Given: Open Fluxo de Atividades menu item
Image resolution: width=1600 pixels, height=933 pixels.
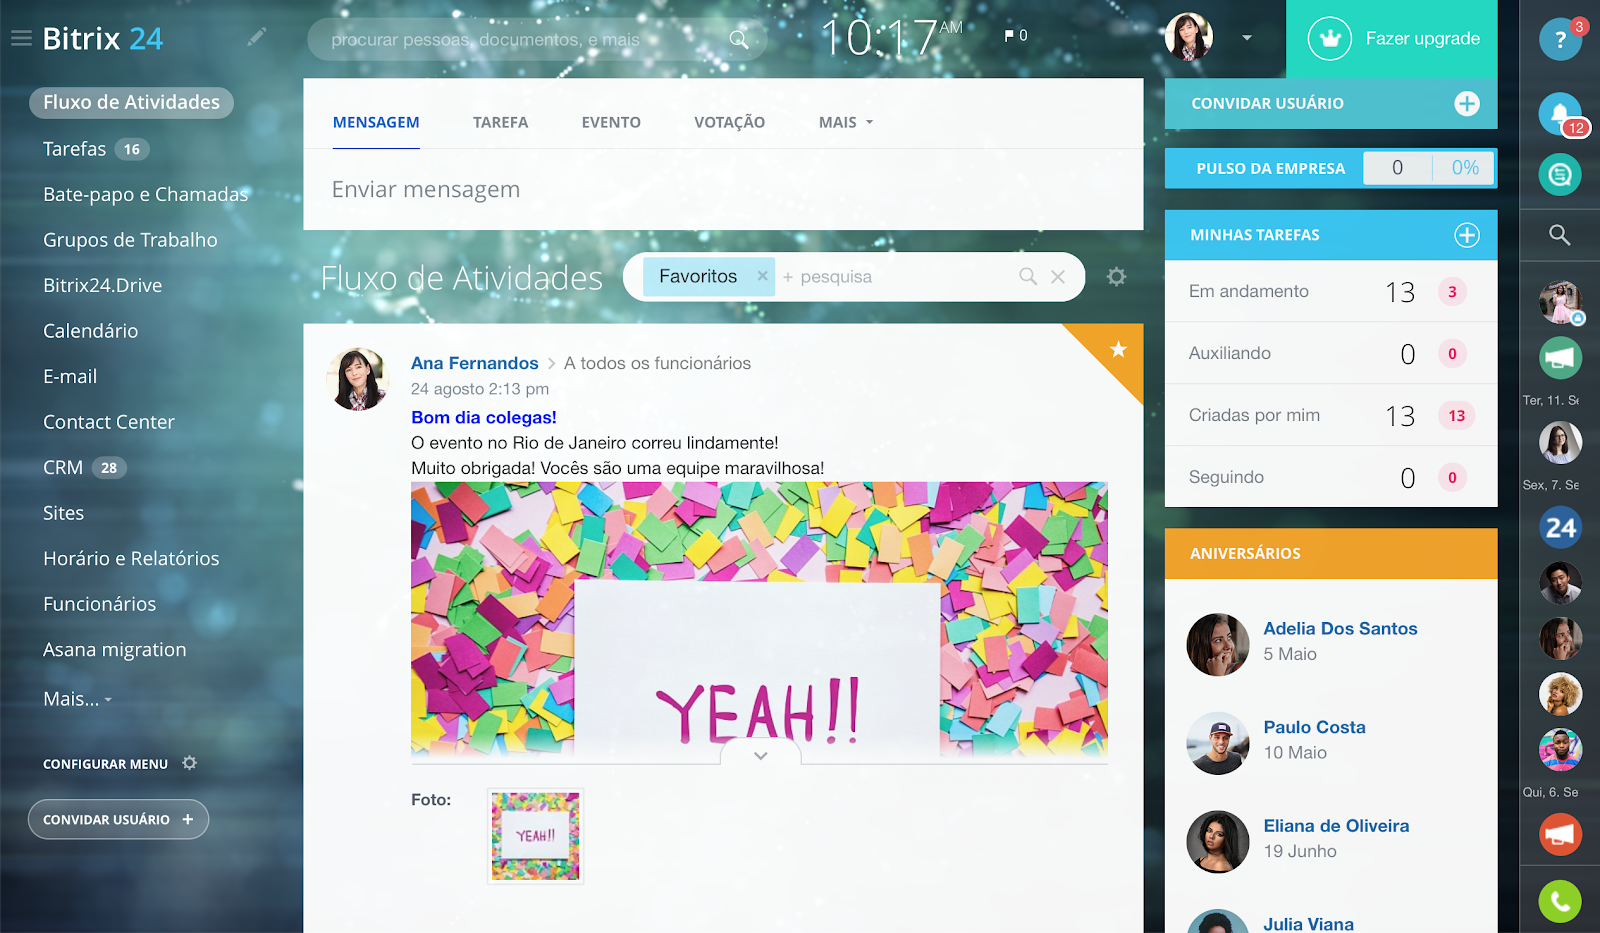Looking at the screenshot, I should [x=131, y=102].
